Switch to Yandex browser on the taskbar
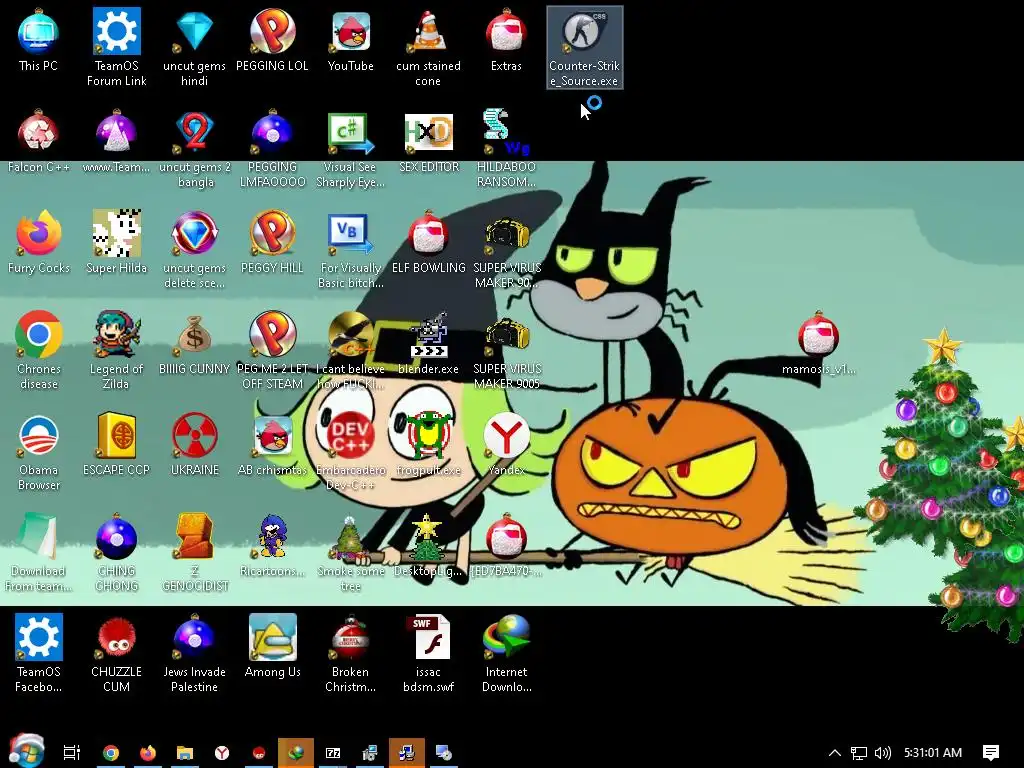This screenshot has height=768, width=1024. (222, 753)
